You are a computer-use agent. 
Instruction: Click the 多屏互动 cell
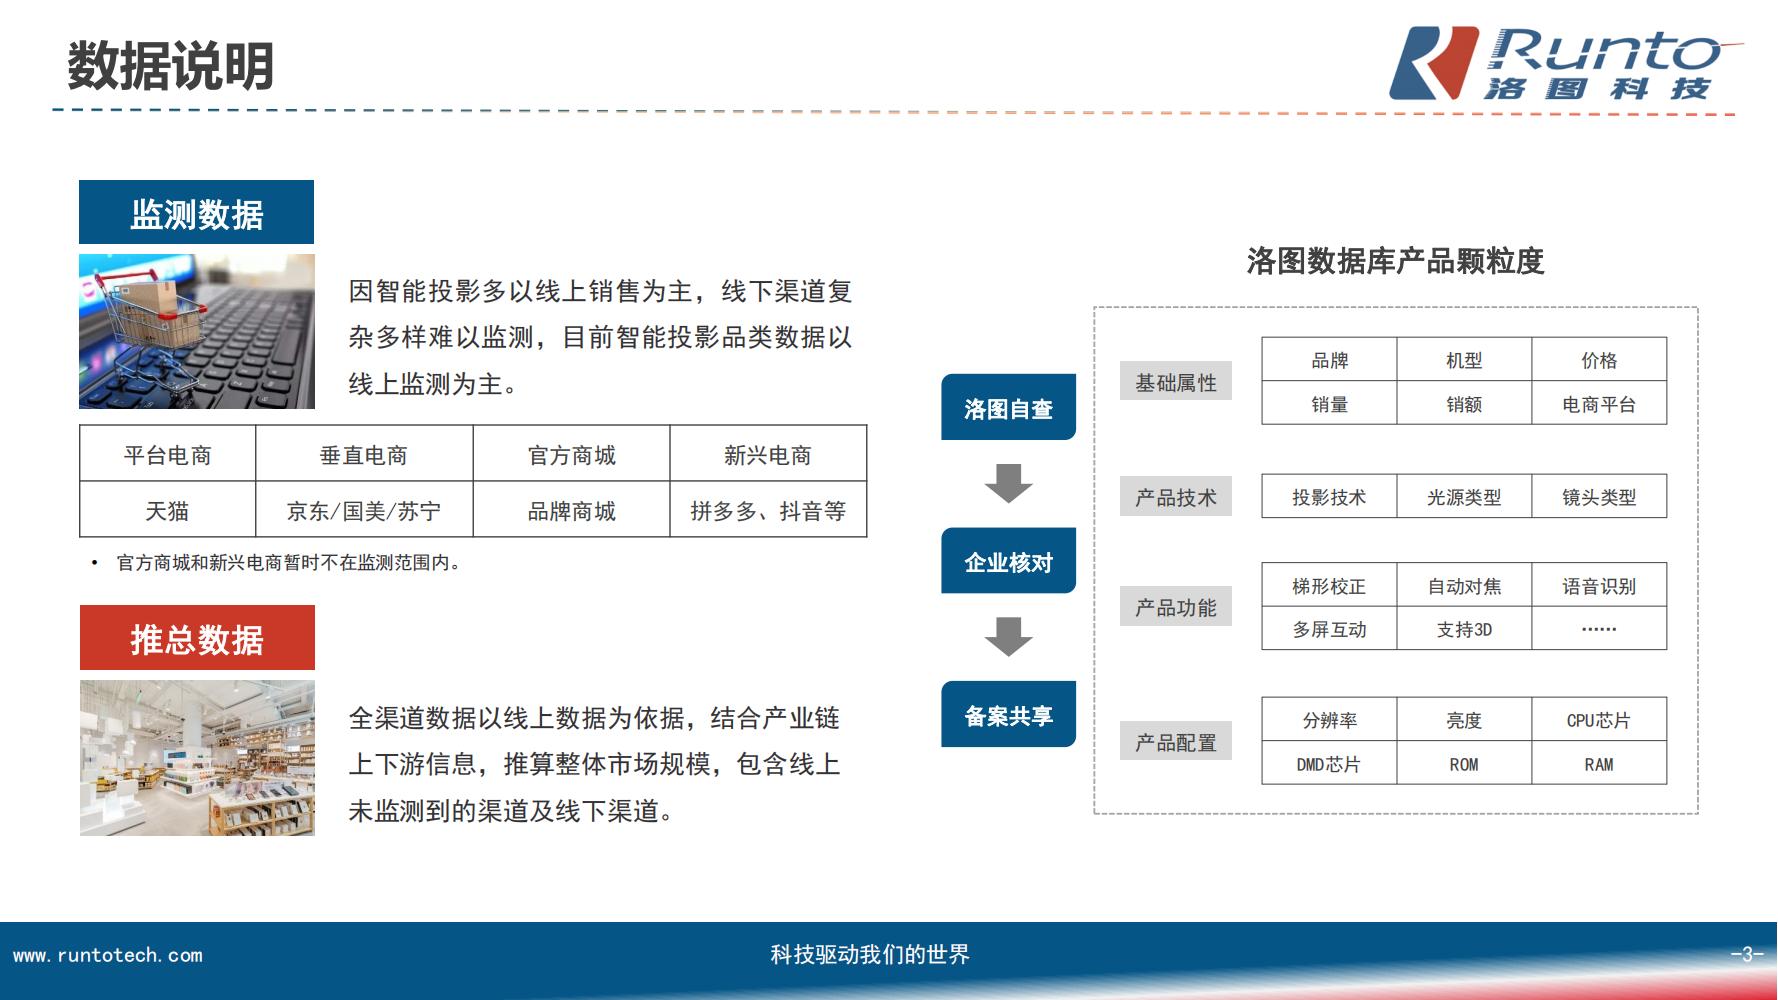[x=1329, y=628]
